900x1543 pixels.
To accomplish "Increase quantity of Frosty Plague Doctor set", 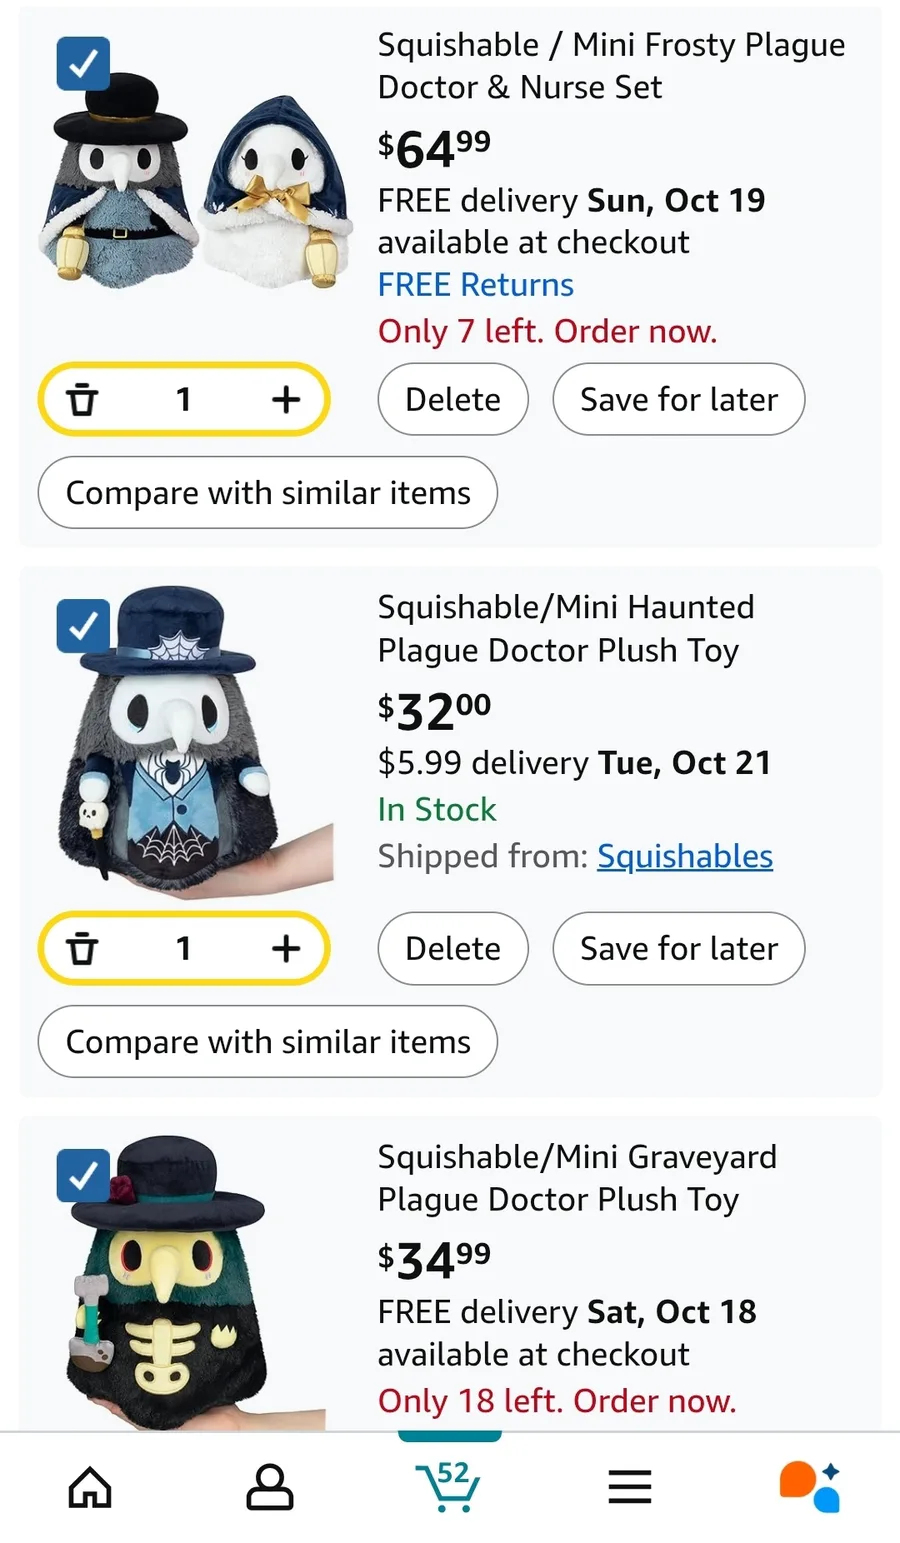I will point(286,400).
